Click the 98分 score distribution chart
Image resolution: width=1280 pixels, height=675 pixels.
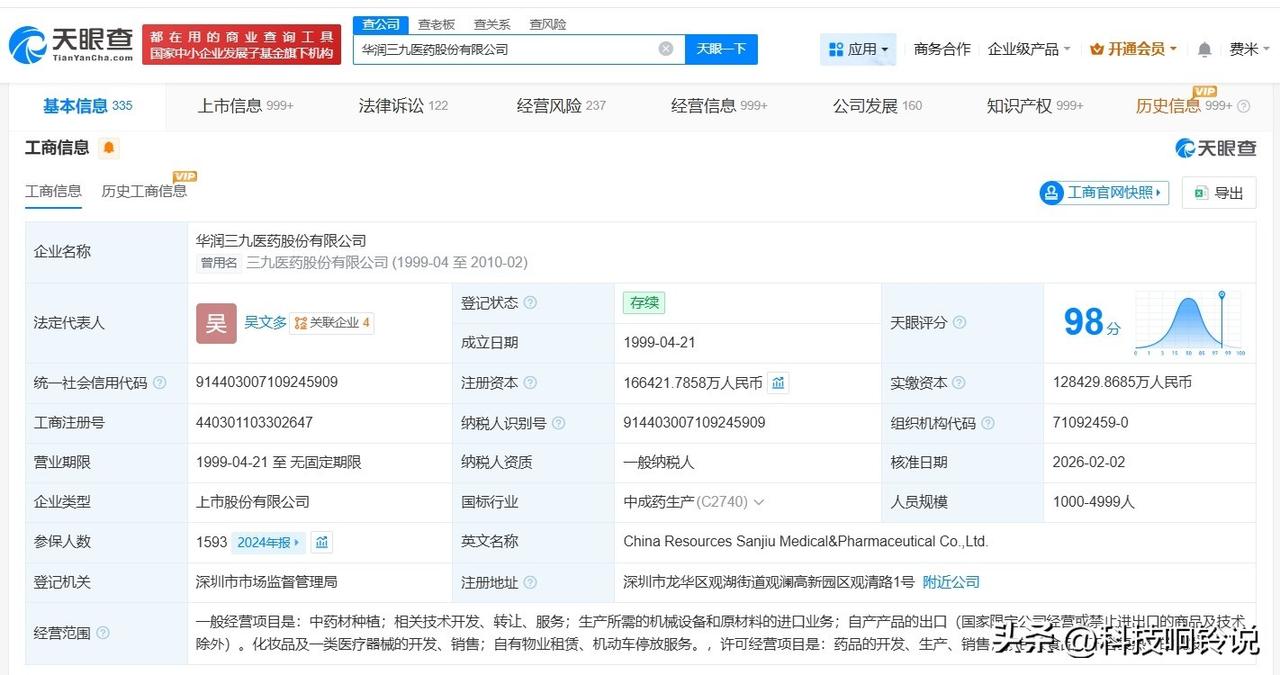point(1190,322)
